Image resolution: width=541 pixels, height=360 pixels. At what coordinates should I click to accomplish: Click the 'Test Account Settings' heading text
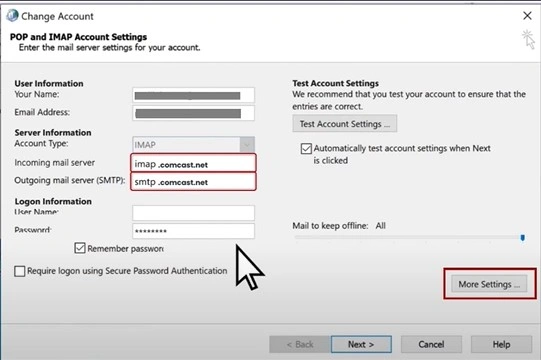(x=335, y=83)
